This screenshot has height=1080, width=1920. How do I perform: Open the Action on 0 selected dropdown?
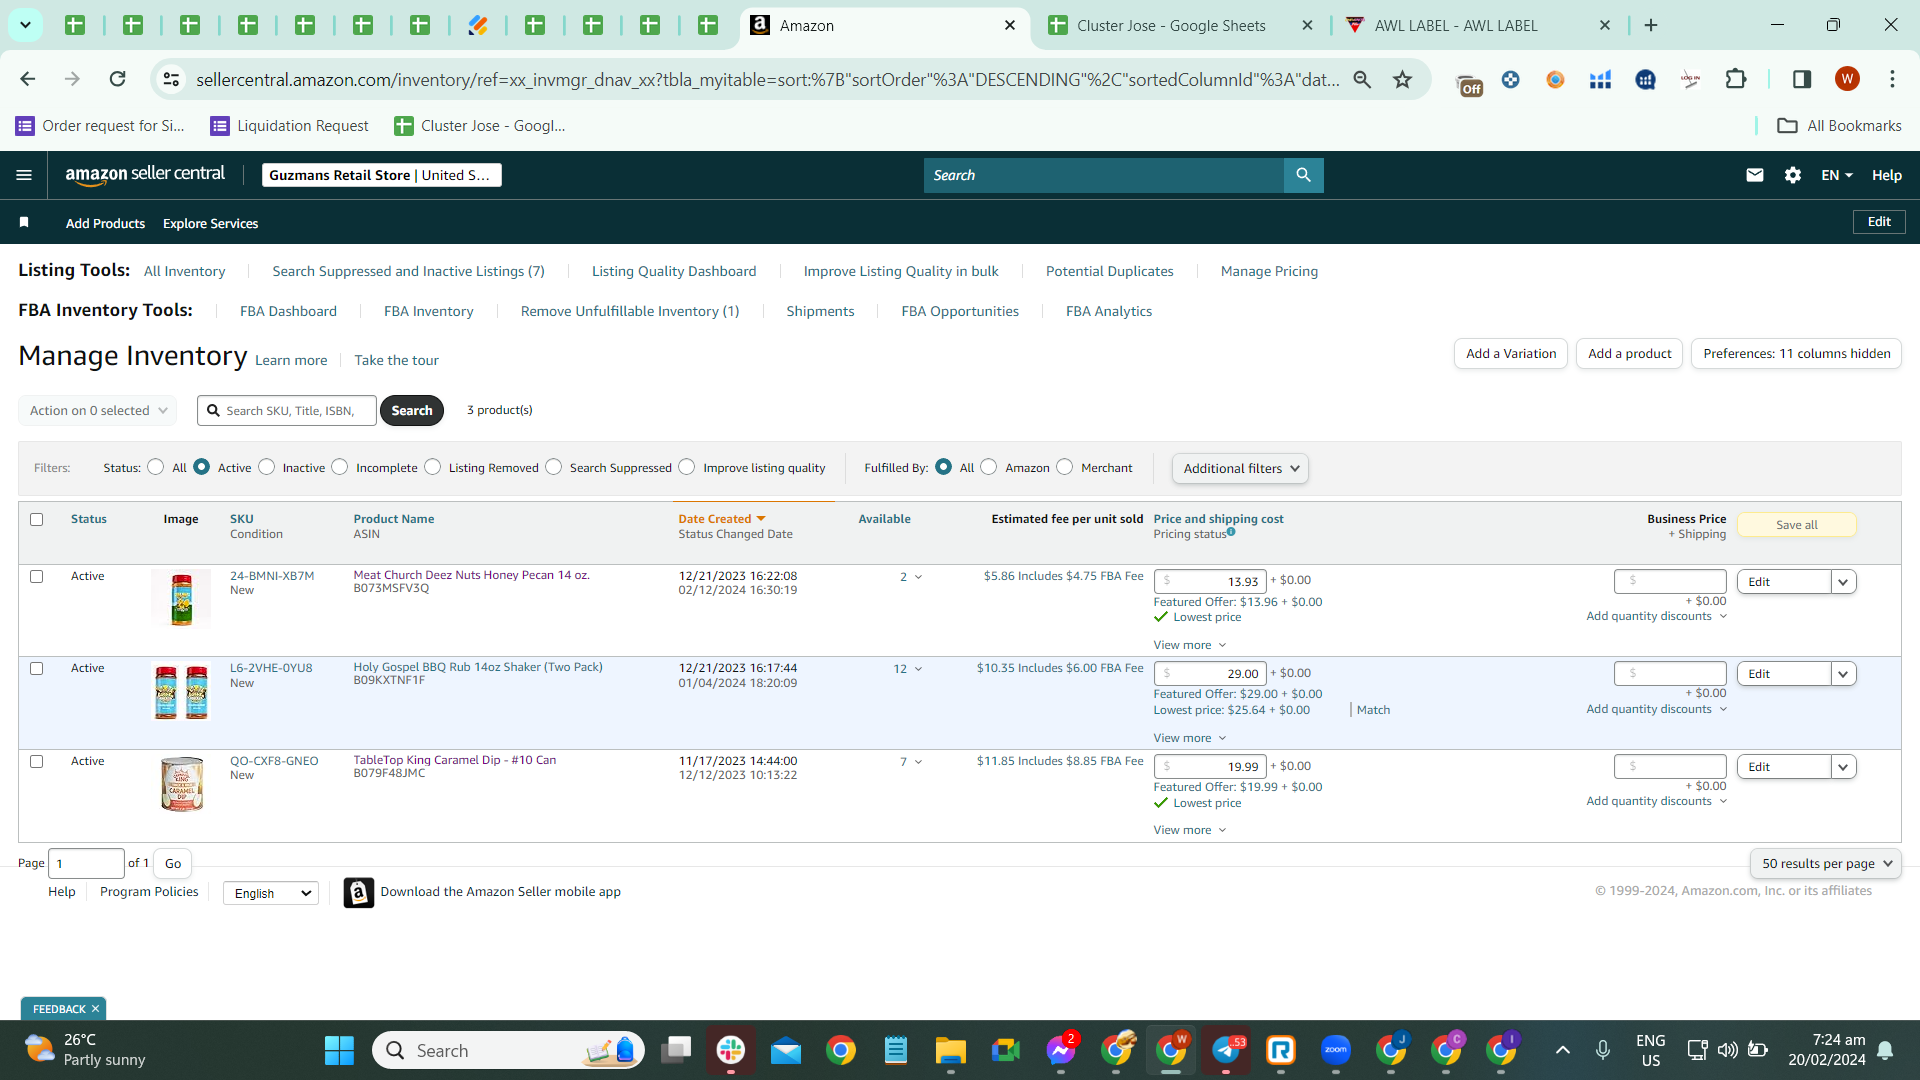[x=98, y=410]
